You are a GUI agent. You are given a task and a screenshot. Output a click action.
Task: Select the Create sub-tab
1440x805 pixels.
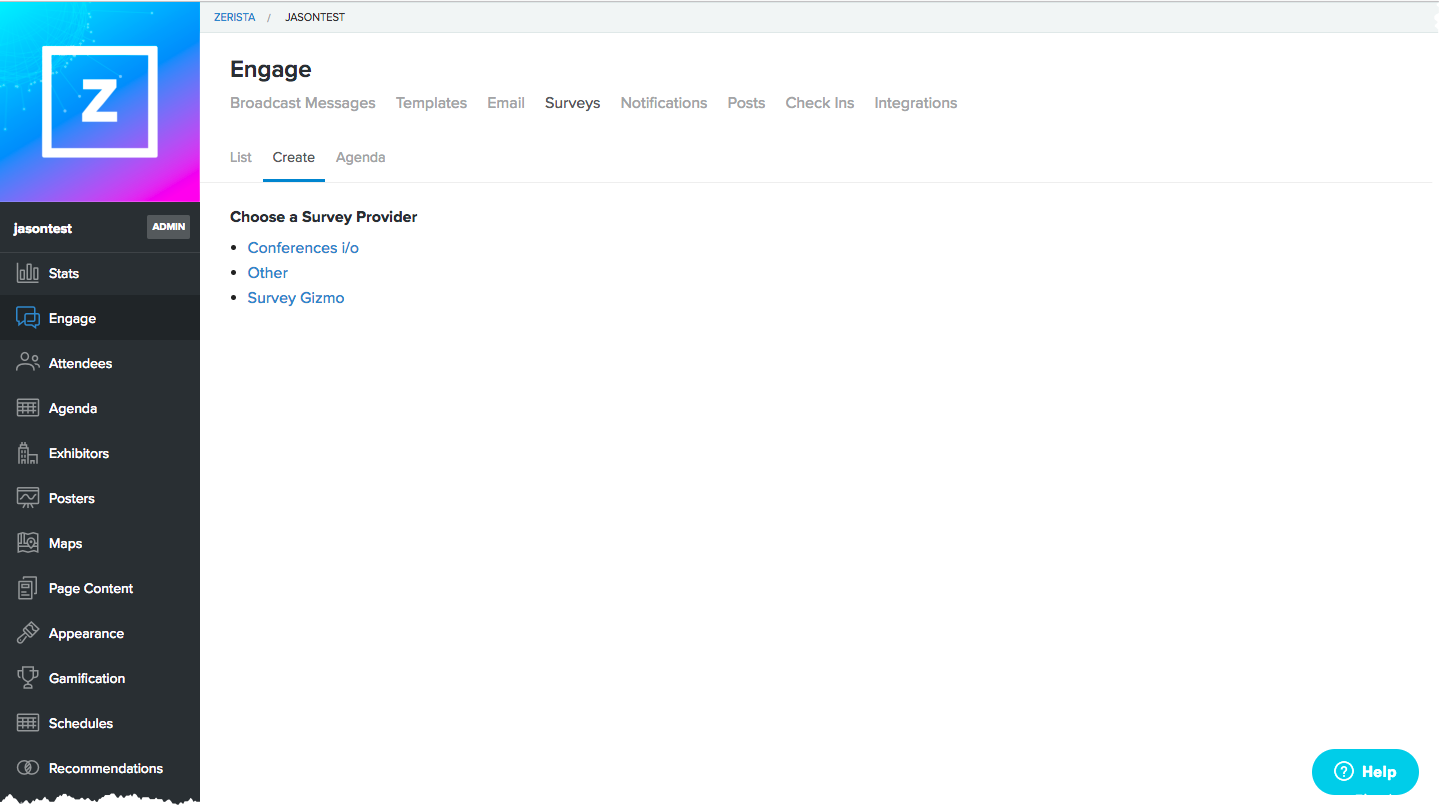pyautogui.click(x=294, y=157)
